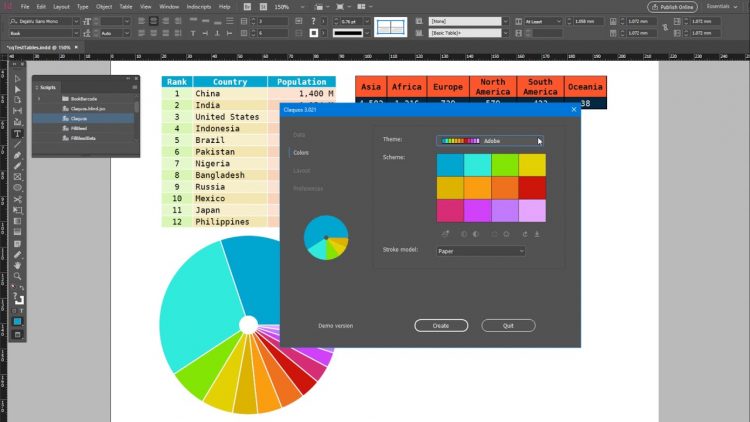The width and height of the screenshot is (750, 422).
Task: Click the contrast half-circle icon in Claquos
Action: pyautogui.click(x=476, y=234)
